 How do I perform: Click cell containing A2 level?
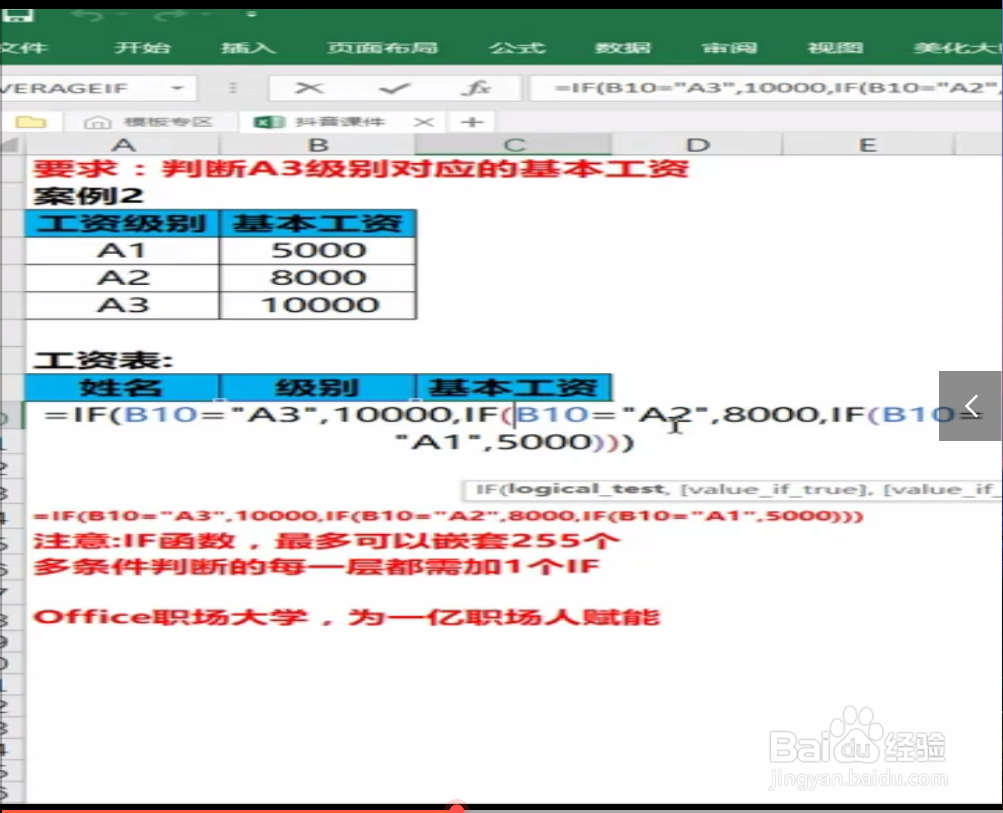point(122,278)
